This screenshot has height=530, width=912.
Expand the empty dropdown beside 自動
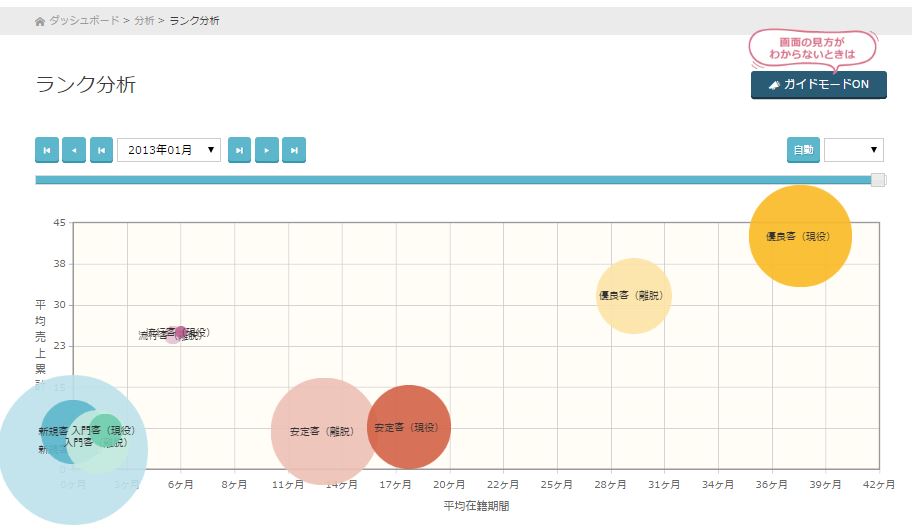853,150
